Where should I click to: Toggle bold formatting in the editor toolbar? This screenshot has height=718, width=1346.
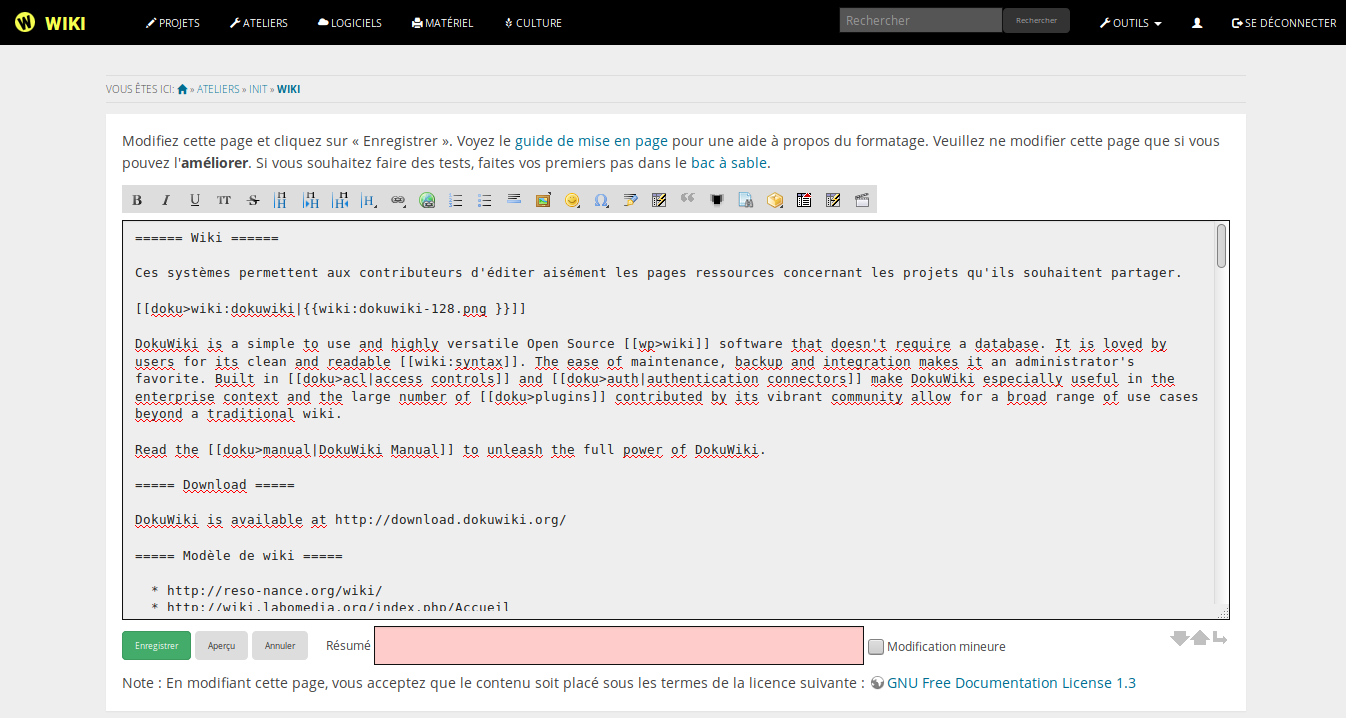[136, 200]
